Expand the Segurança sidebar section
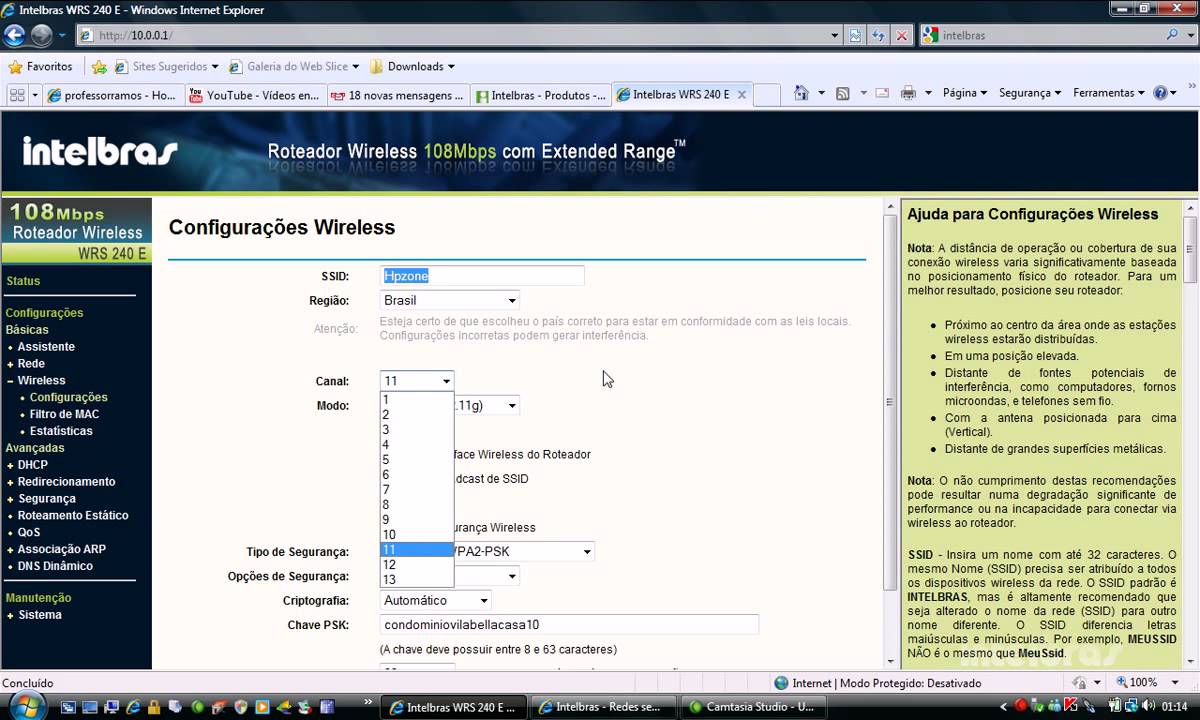 [46, 499]
